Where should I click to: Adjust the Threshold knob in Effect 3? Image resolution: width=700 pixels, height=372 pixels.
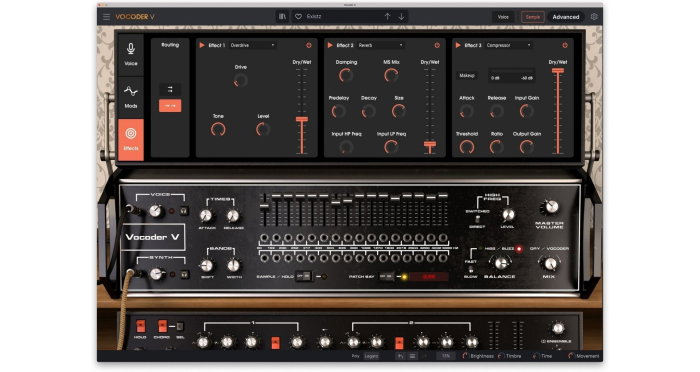coord(467,147)
